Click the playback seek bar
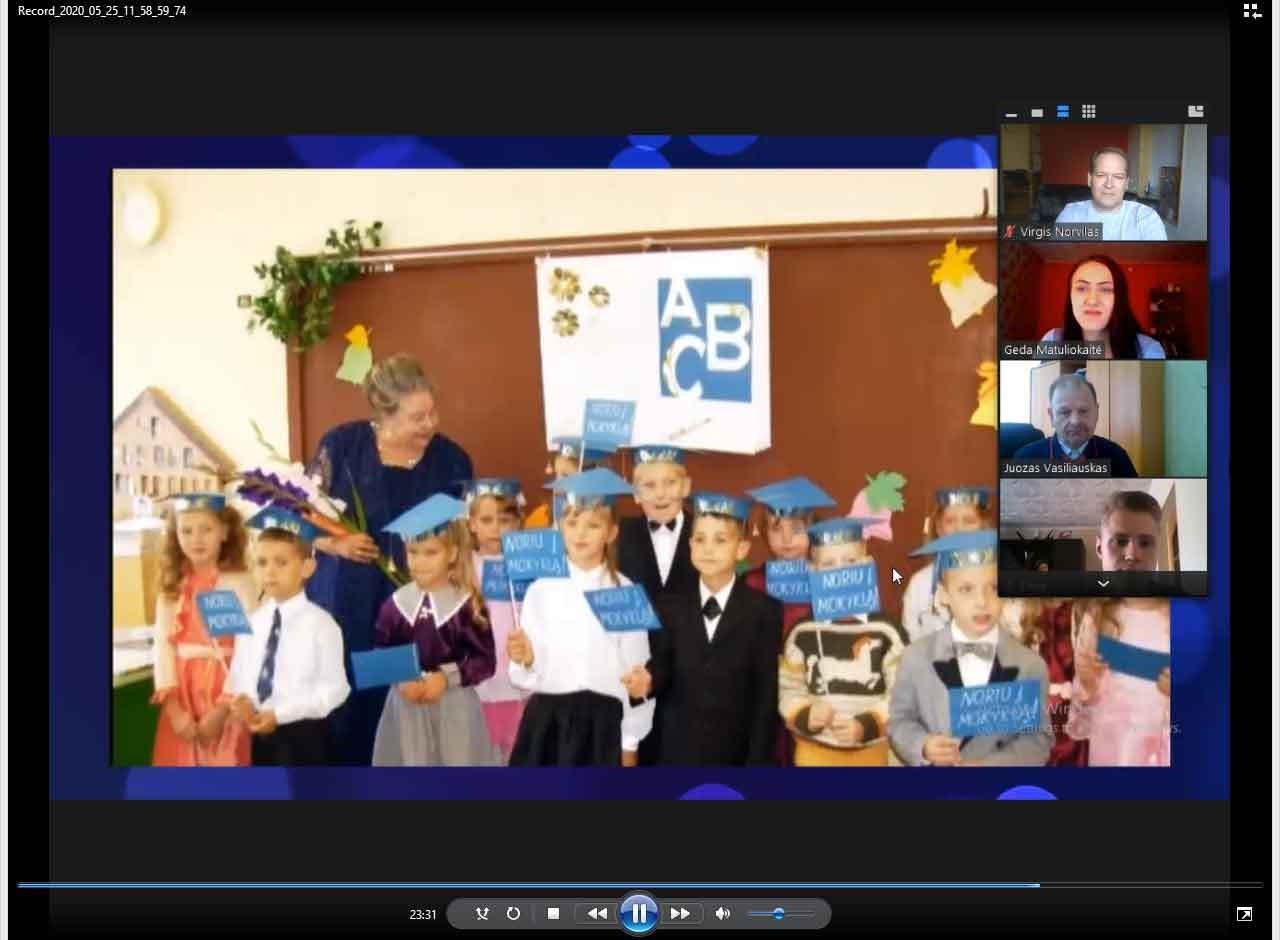Image resolution: width=1280 pixels, height=940 pixels. [x=640, y=885]
